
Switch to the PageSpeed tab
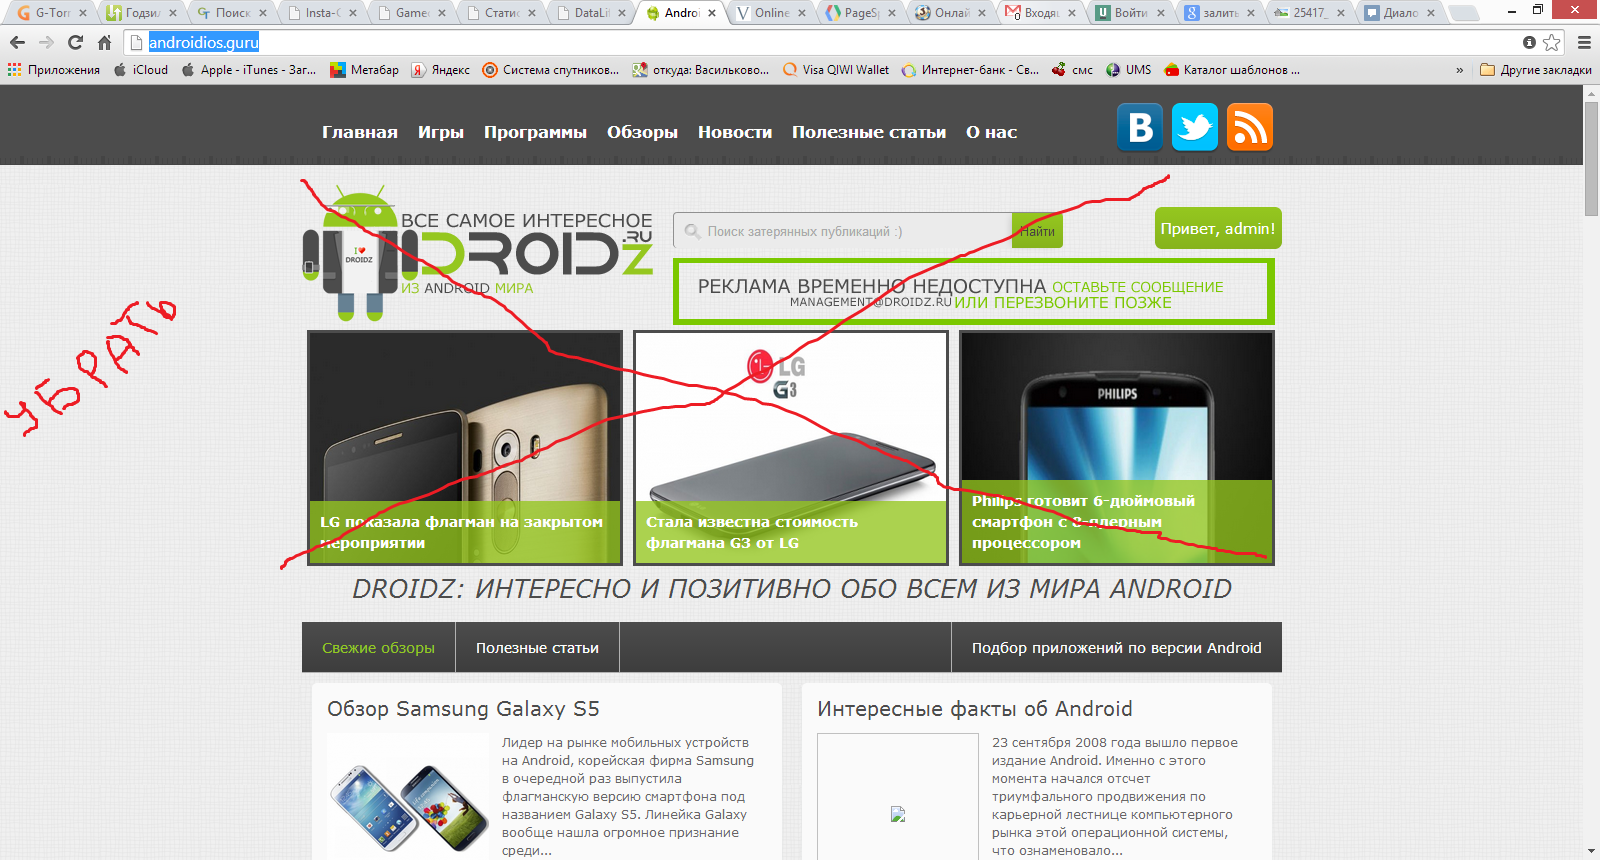tap(861, 13)
